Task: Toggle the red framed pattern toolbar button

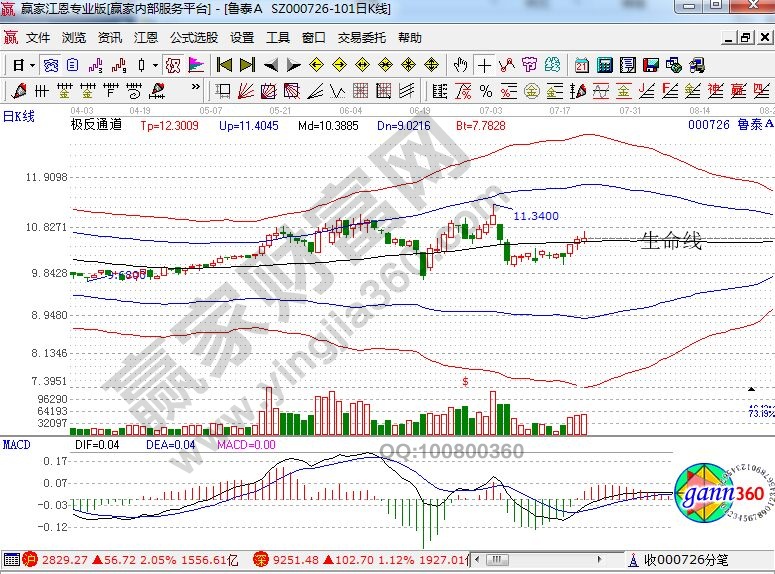Action: point(172,65)
